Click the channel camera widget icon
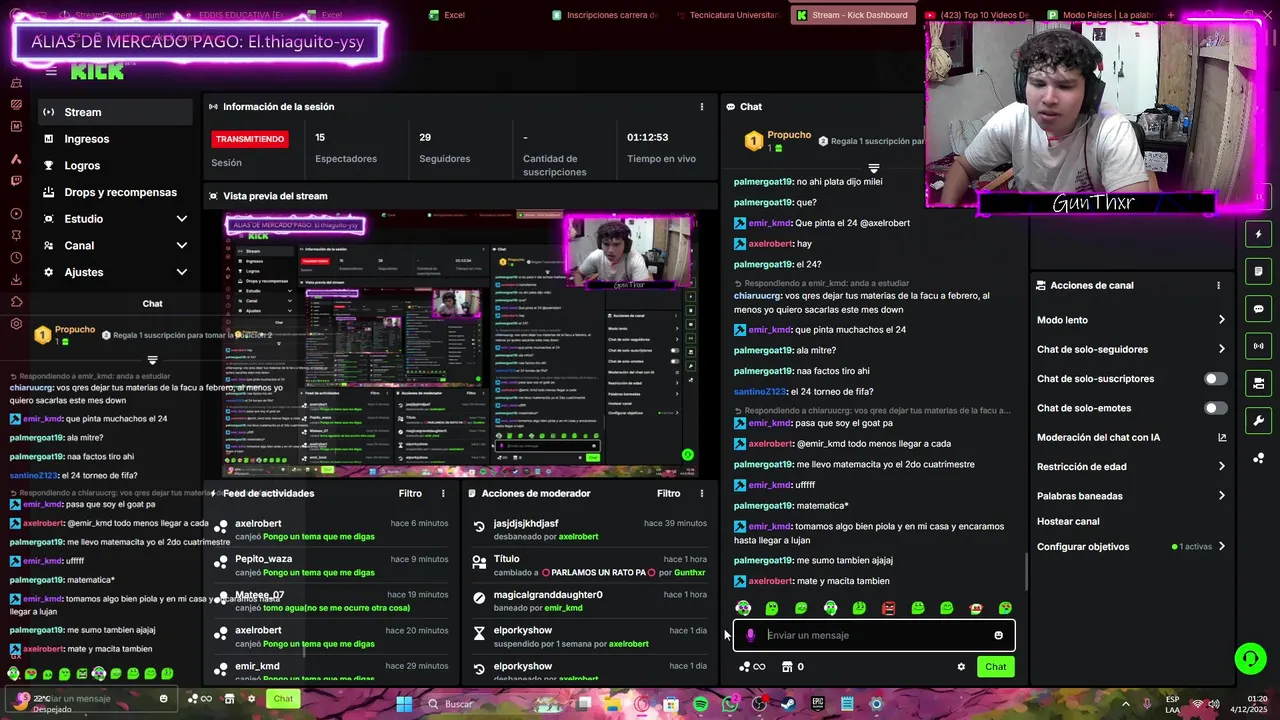The height and width of the screenshot is (720, 1280). tap(1259, 383)
